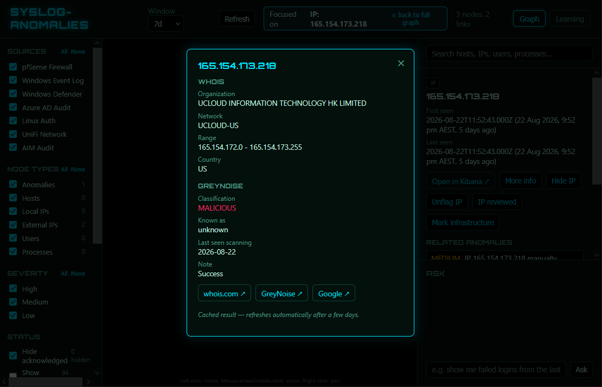Viewport: 602px width, 387px height.
Task: Toggle Anomalies node type checkbox
Action: coord(13,184)
